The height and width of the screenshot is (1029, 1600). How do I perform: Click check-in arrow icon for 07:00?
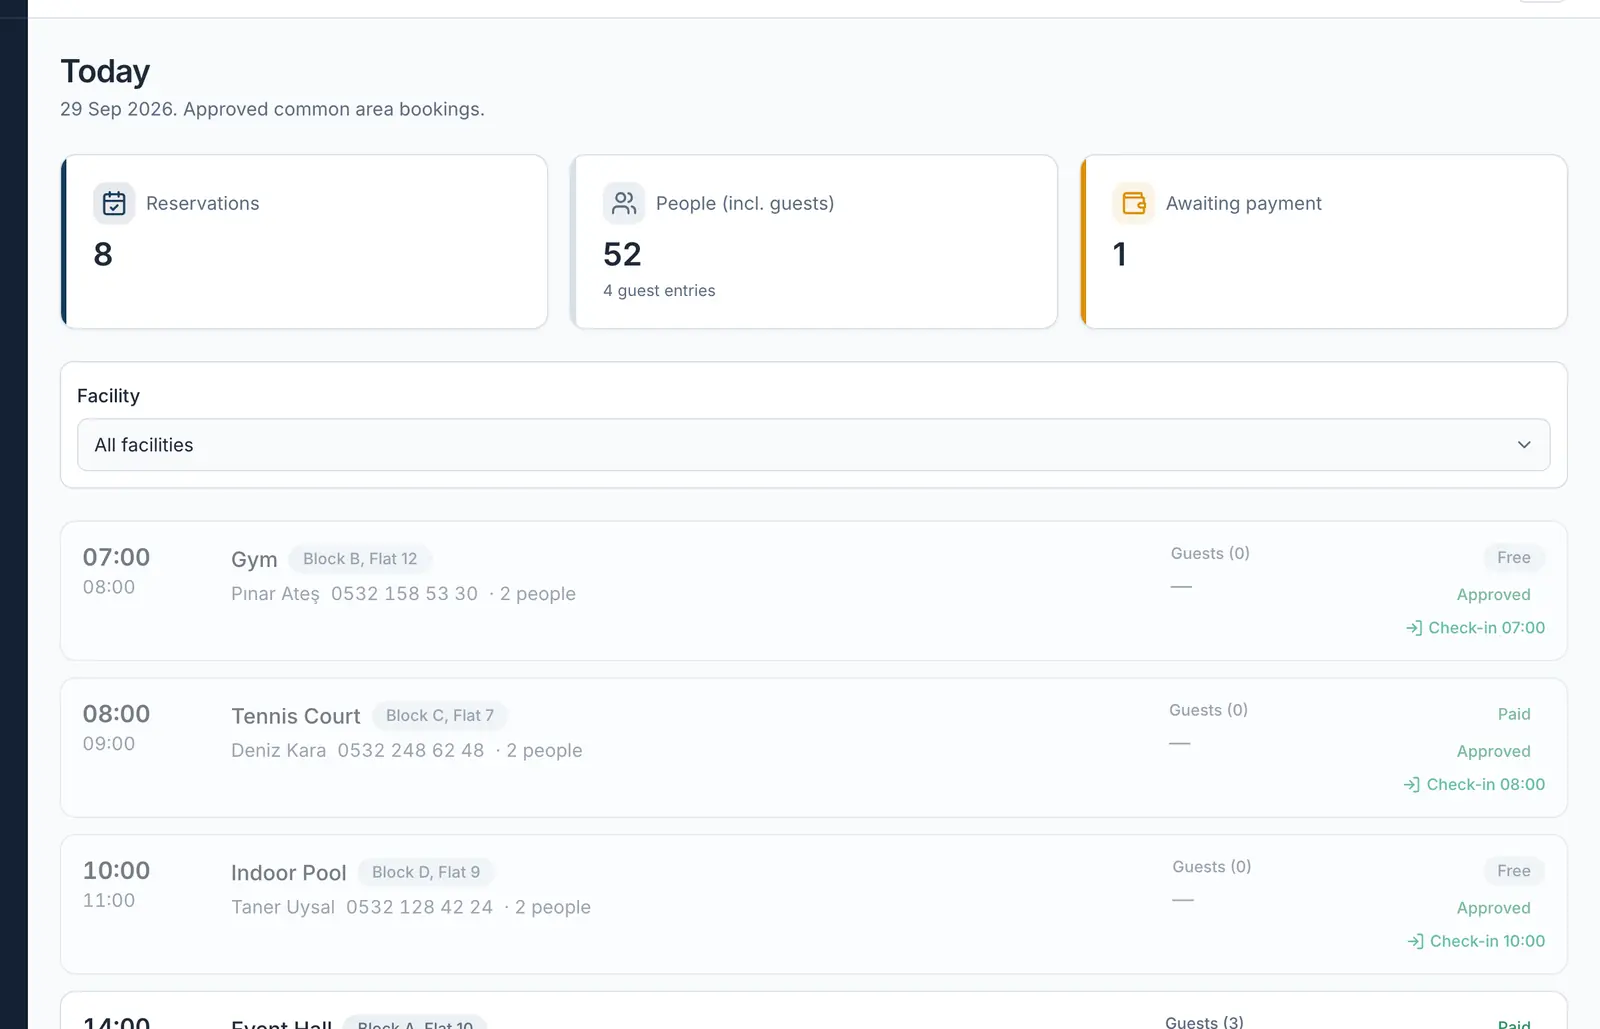[x=1414, y=628]
